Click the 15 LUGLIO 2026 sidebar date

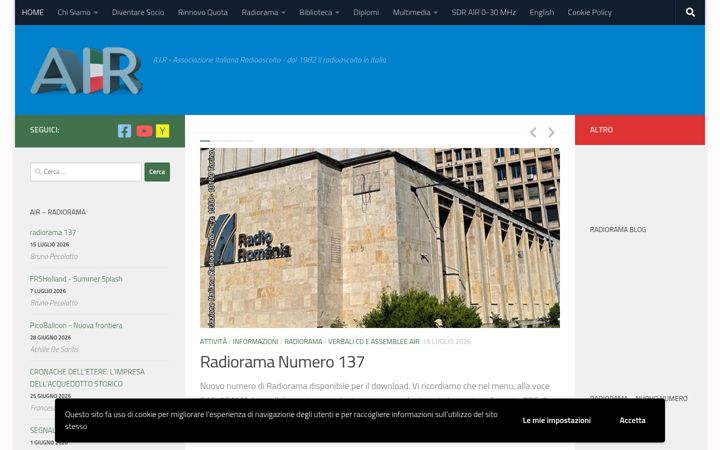50,245
